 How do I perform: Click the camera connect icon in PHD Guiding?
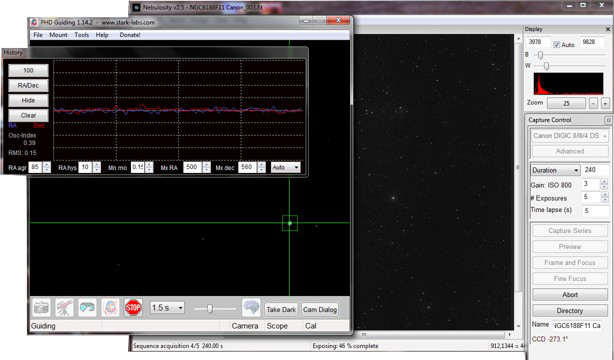(42, 308)
